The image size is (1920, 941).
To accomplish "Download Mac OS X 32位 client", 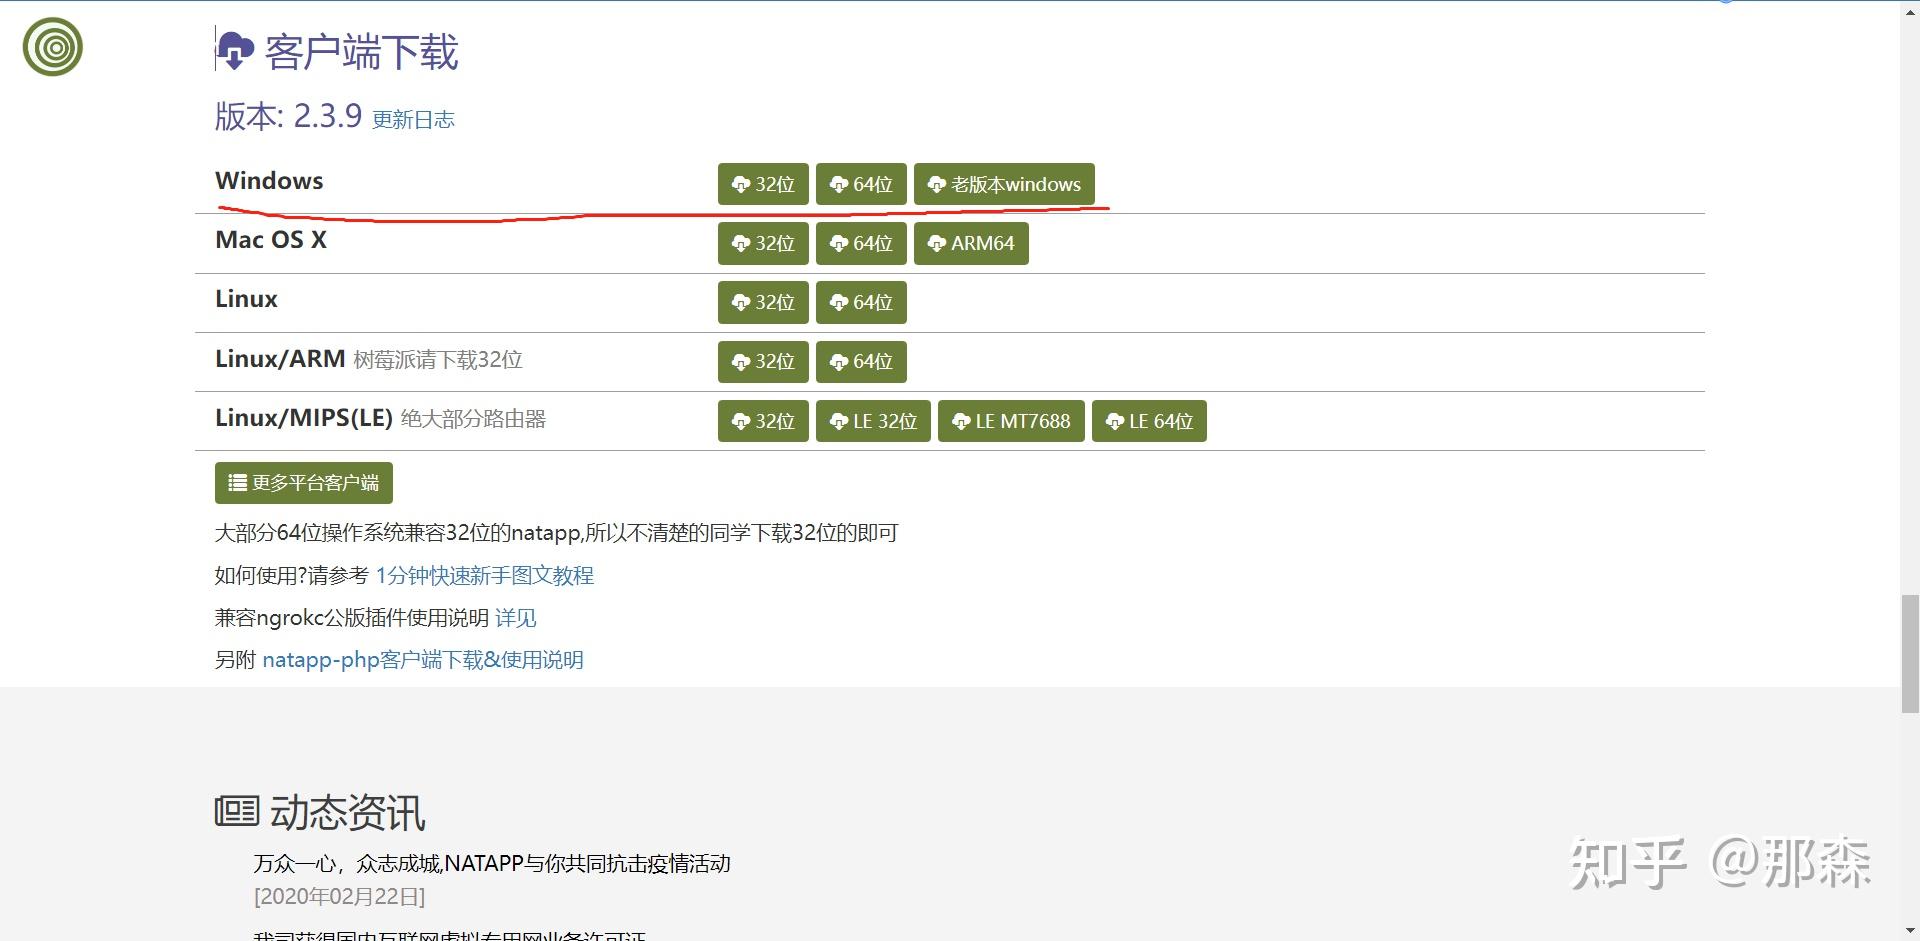I will [762, 243].
